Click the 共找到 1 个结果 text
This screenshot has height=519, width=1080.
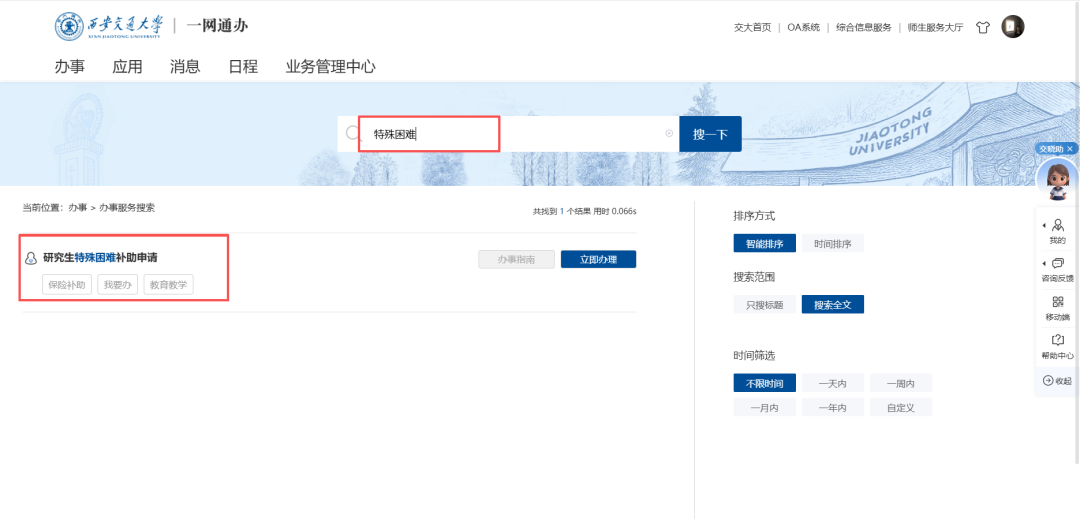(561, 211)
